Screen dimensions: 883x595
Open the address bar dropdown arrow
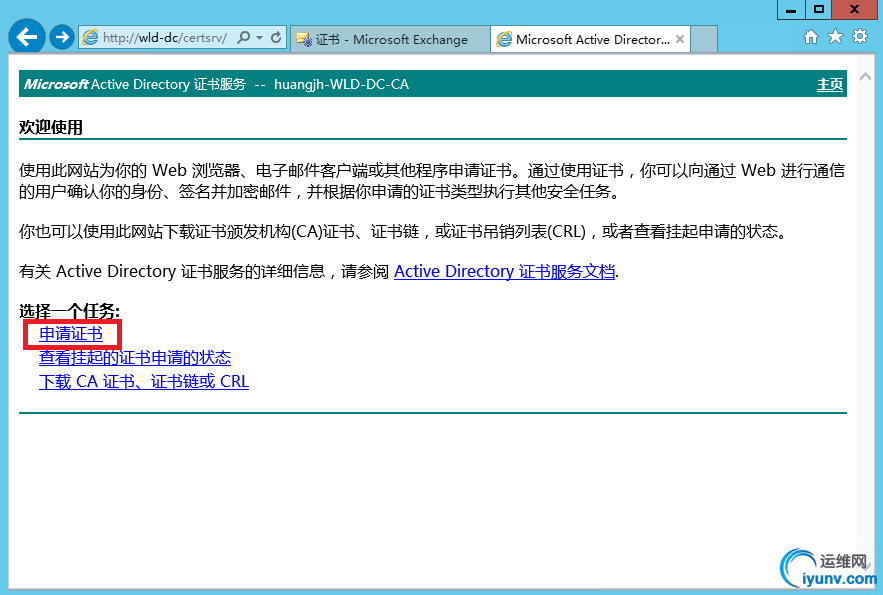click(x=260, y=38)
